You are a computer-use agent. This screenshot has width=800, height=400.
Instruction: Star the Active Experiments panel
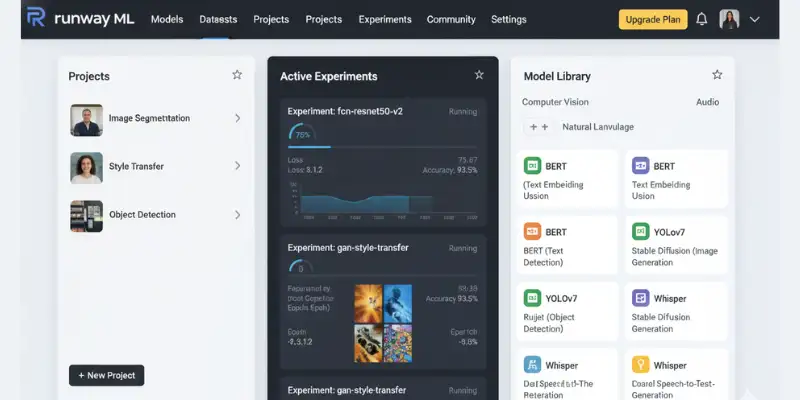click(479, 75)
